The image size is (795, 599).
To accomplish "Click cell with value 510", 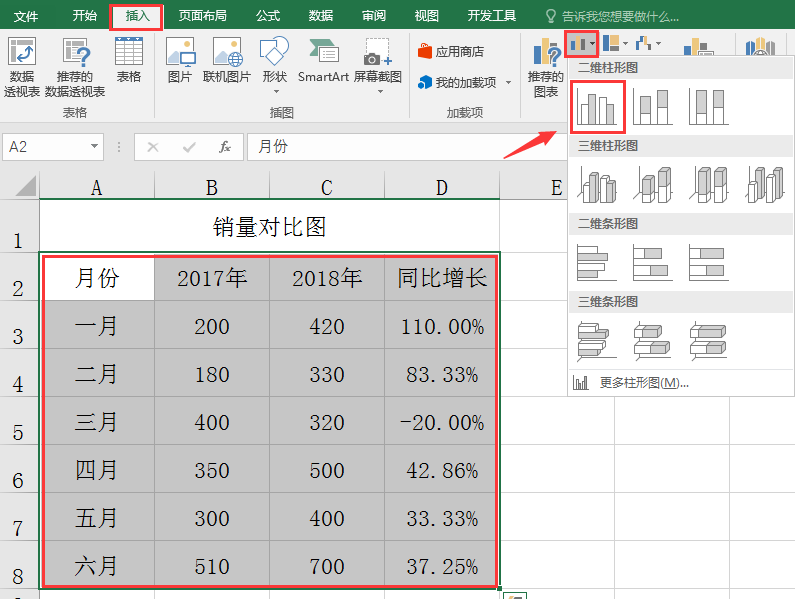I will 211,565.
